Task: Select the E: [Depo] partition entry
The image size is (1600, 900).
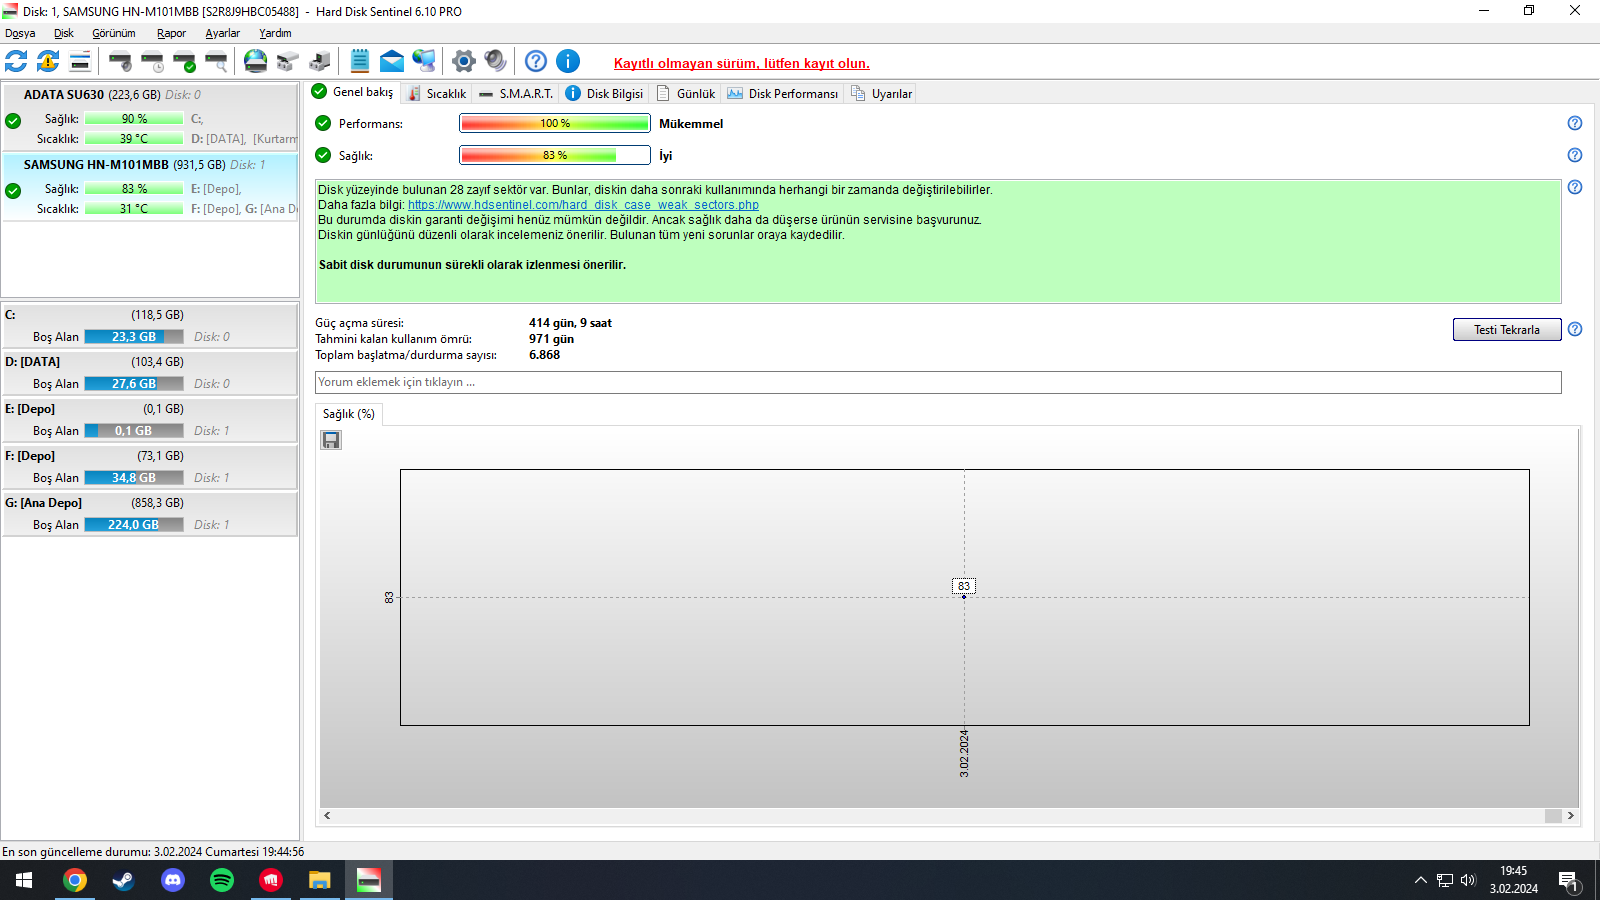Action: pyautogui.click(x=150, y=420)
